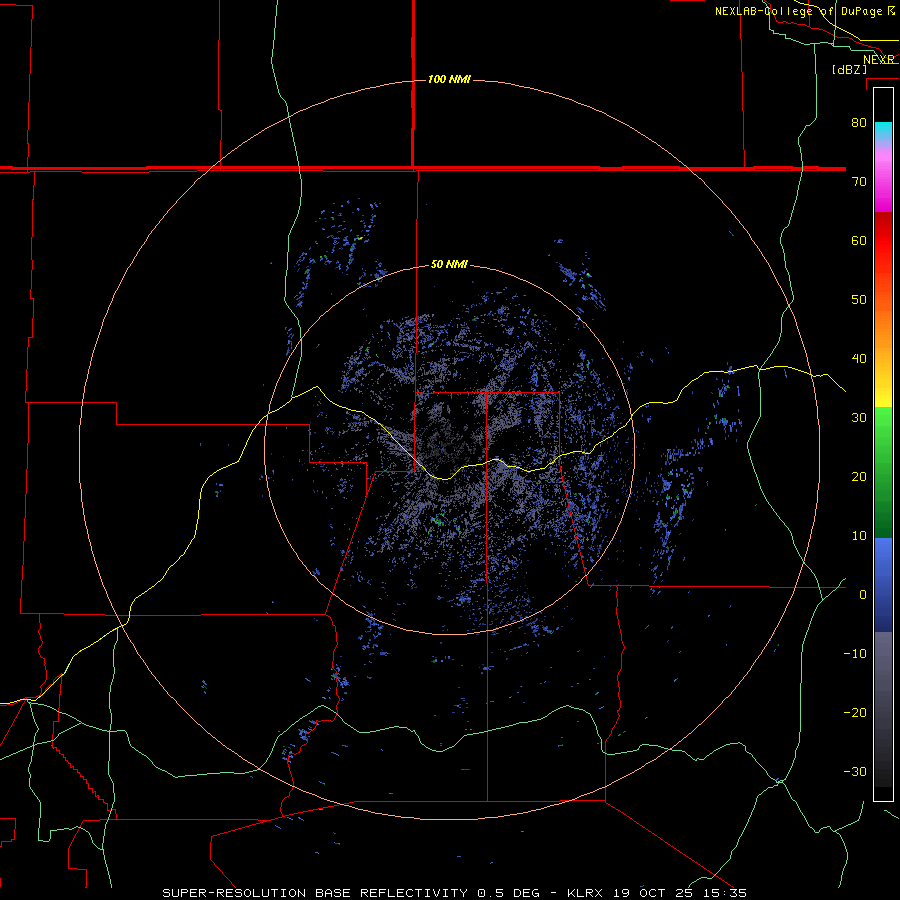The height and width of the screenshot is (900, 900).
Task: Click the Super-Resolution Base Reflectivity caption
Action: click(x=455, y=893)
